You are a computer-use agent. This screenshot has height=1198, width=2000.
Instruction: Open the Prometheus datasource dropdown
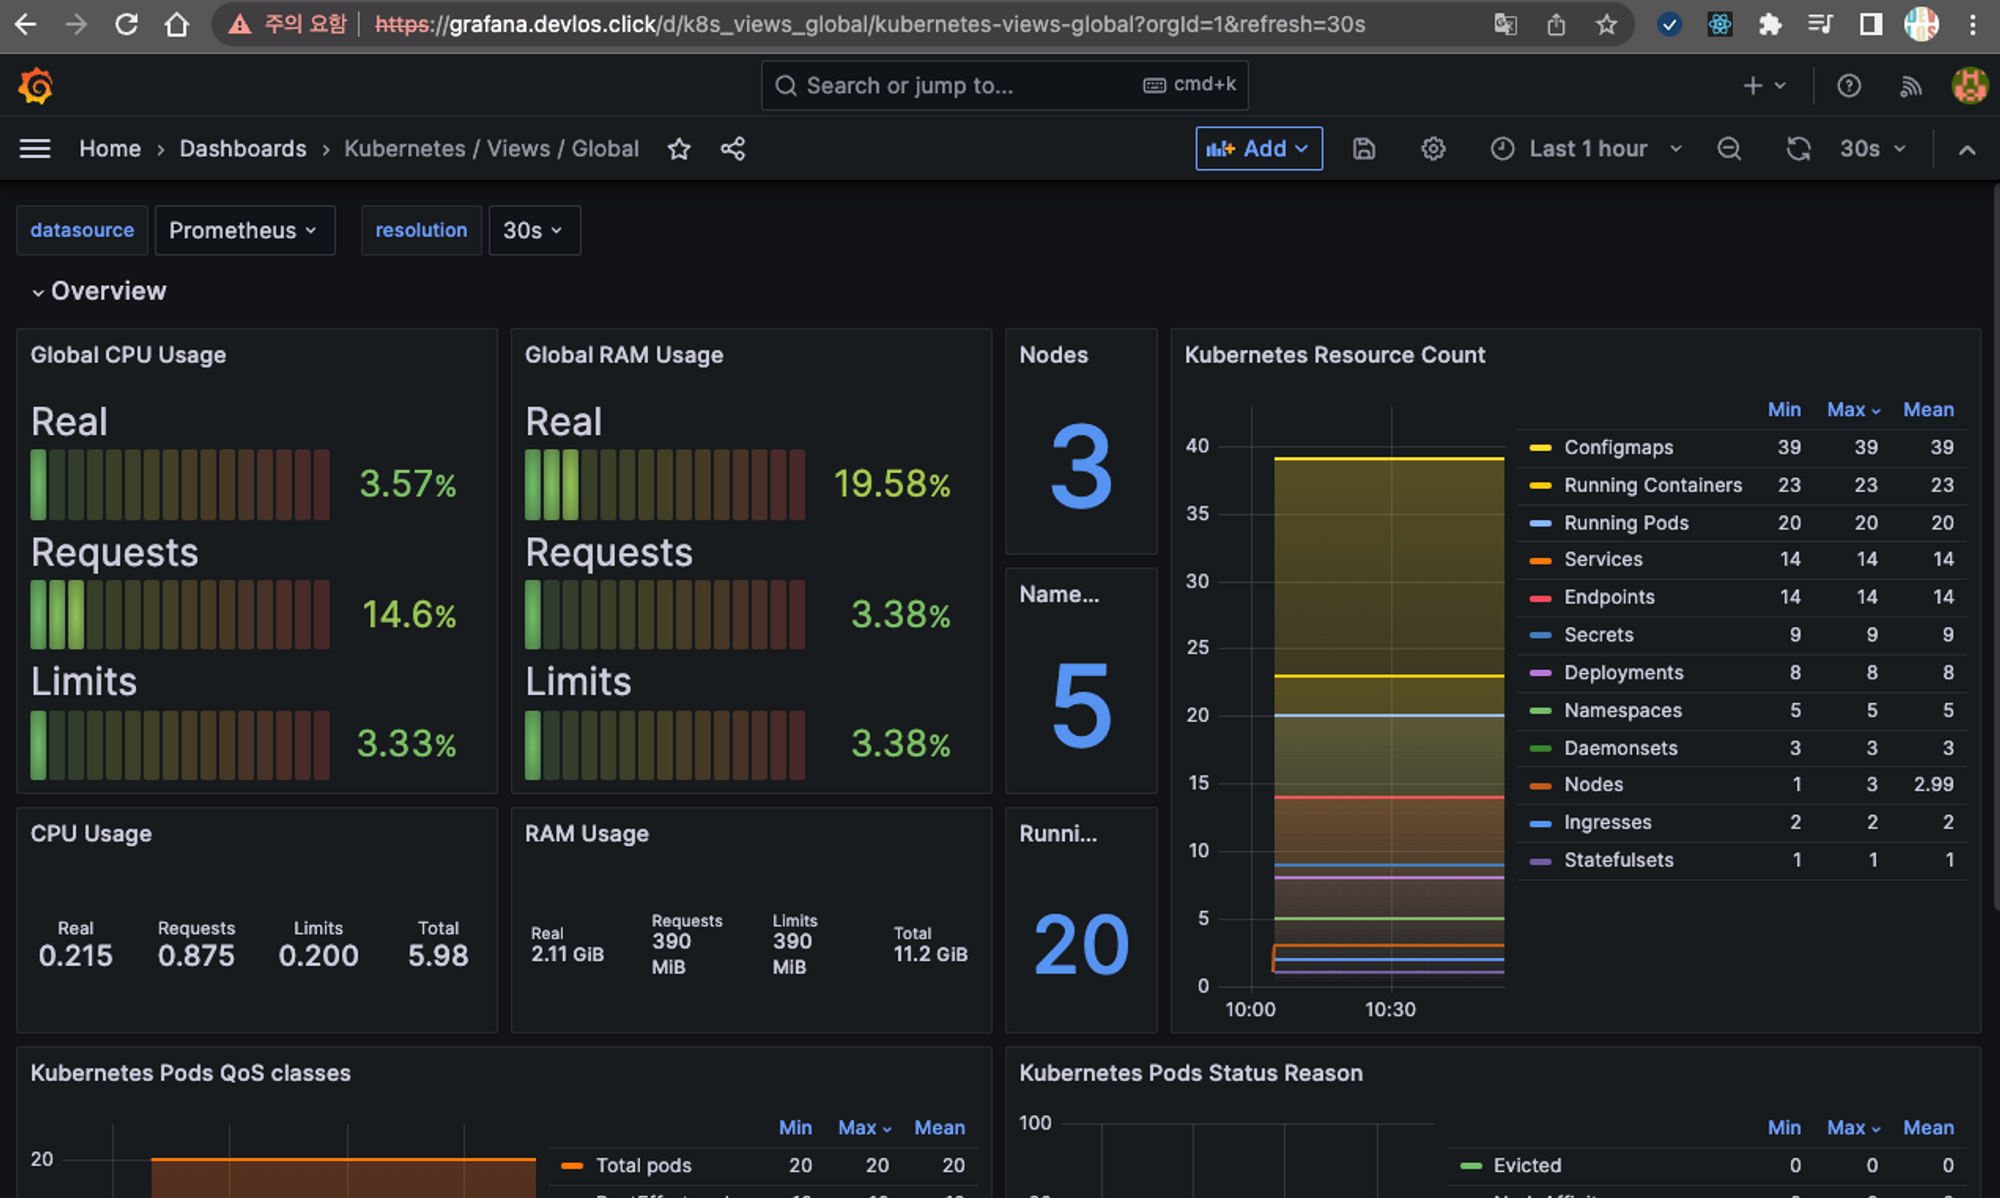click(x=244, y=230)
